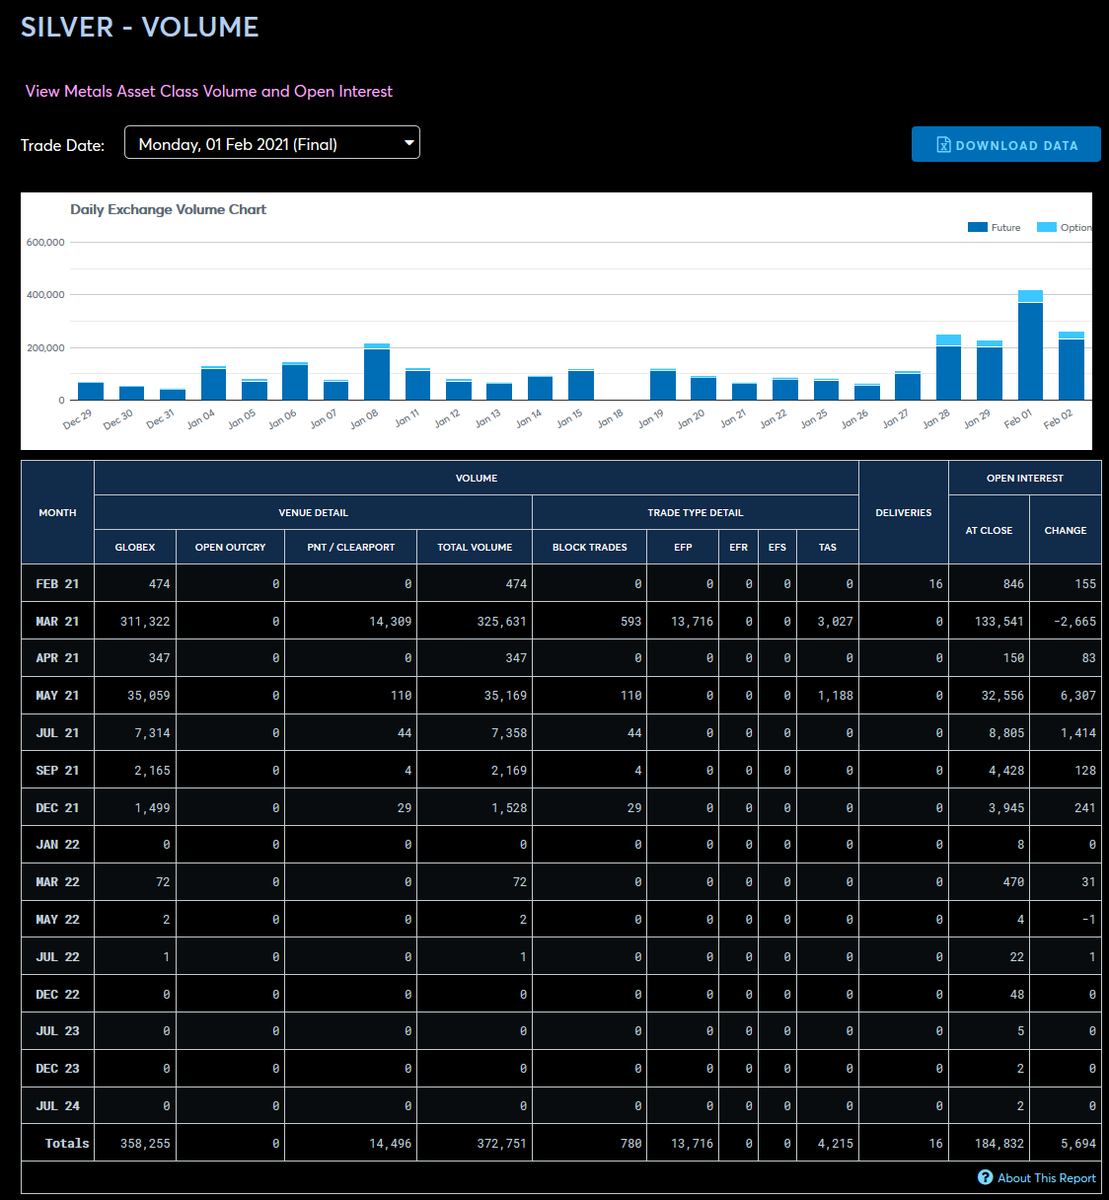
Task: Click the DELIVERIES column header
Action: tap(903, 512)
